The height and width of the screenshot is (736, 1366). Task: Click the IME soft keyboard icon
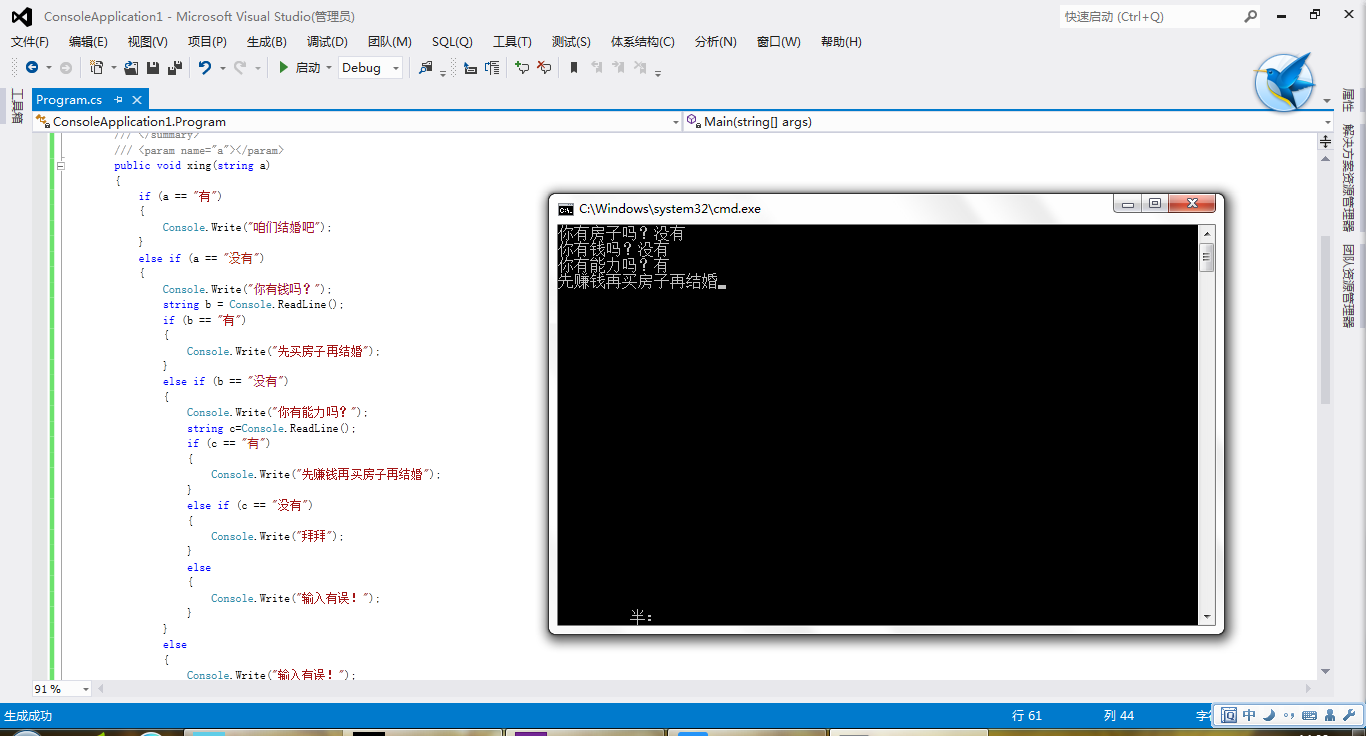pyautogui.click(x=1309, y=715)
